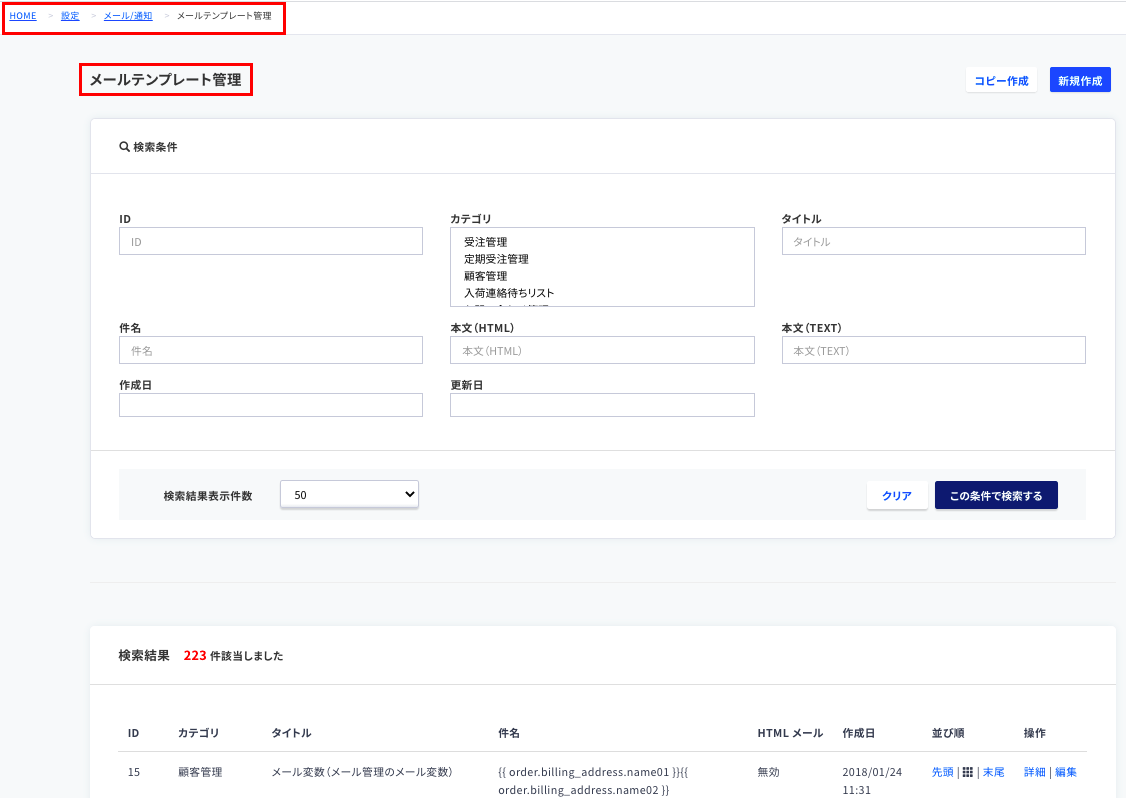Click the 新規作成 button

pyautogui.click(x=1080, y=80)
